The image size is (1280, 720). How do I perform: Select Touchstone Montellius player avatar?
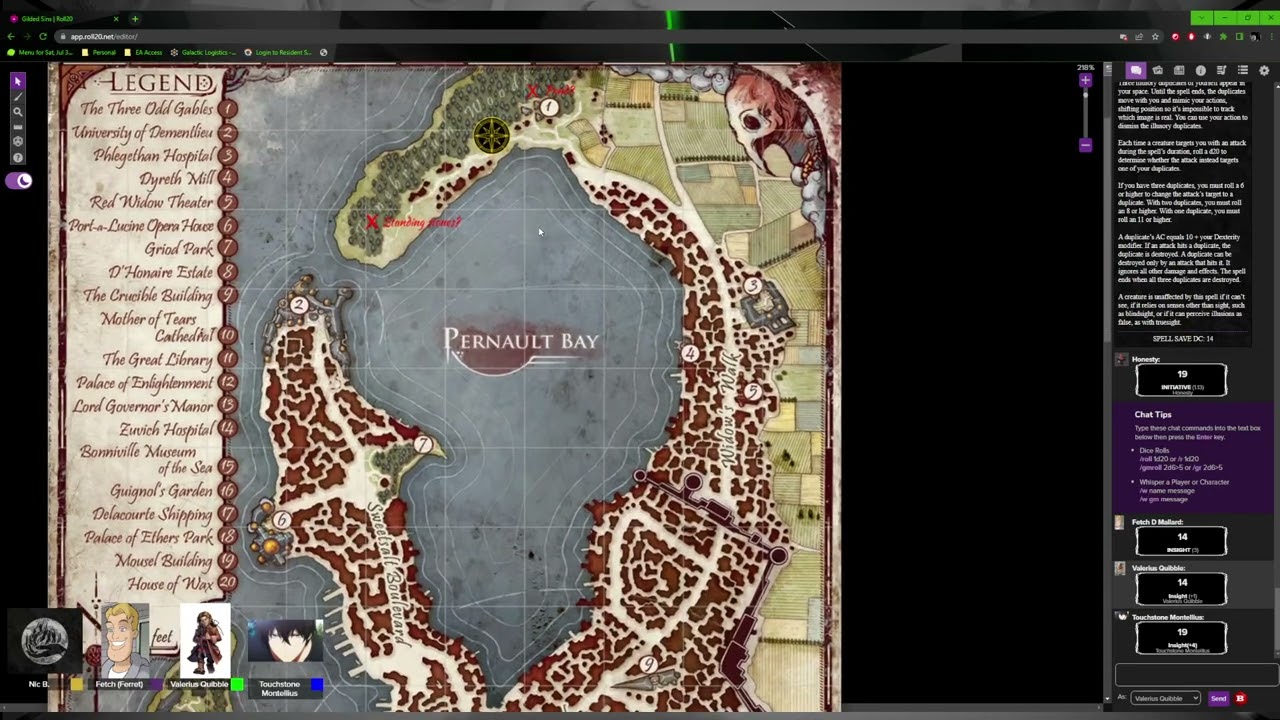pos(286,640)
